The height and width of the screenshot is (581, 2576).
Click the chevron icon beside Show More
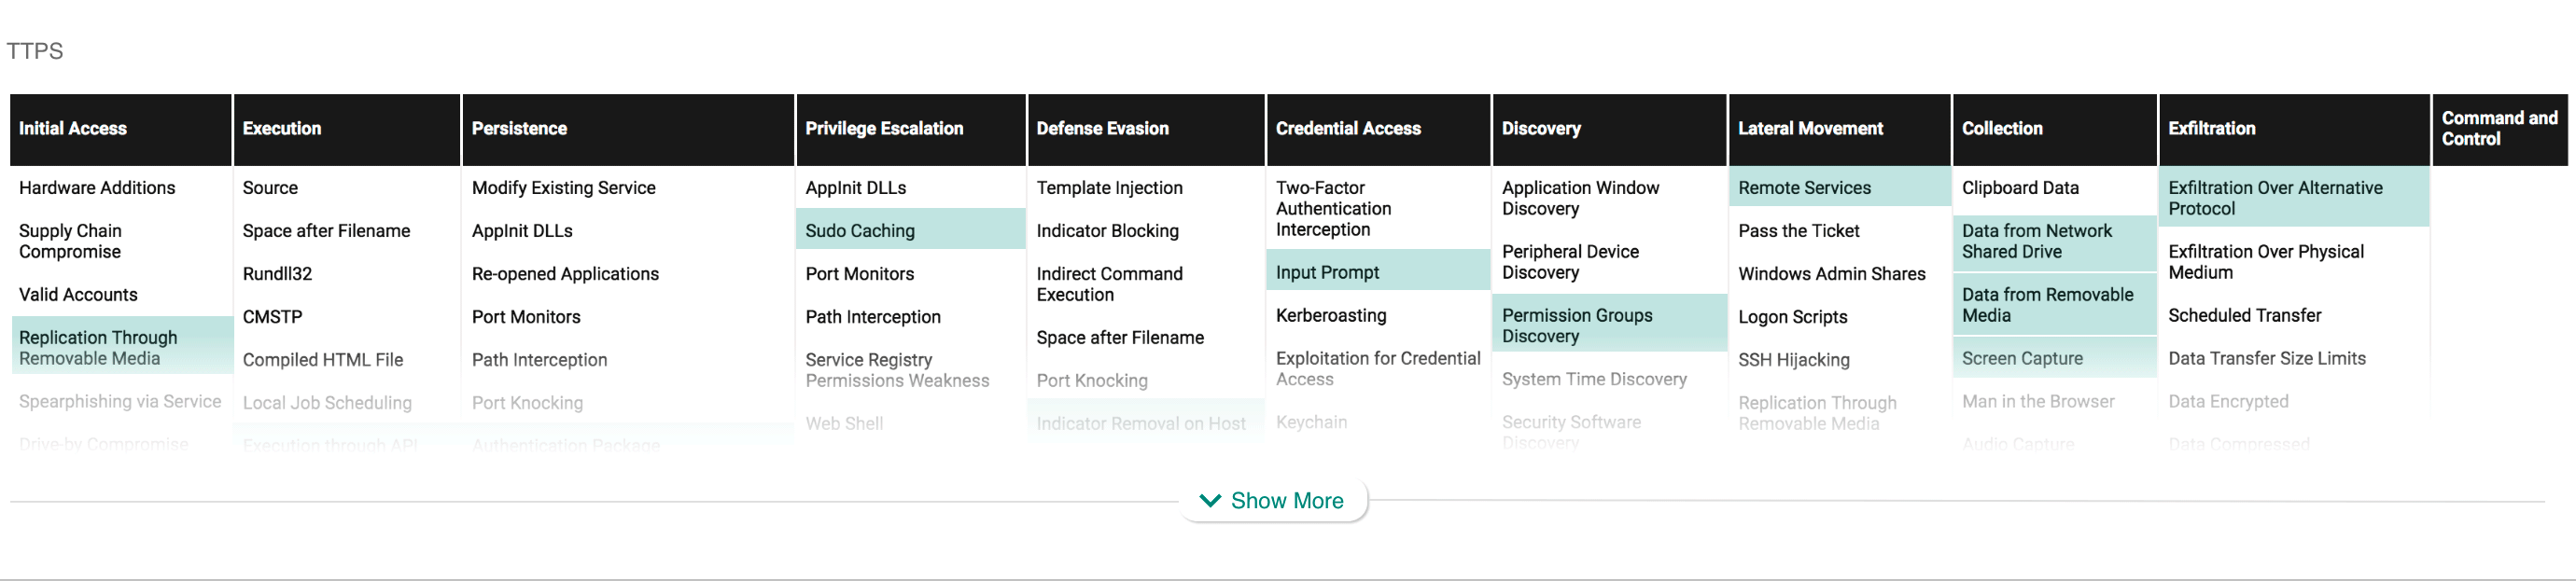point(1210,501)
